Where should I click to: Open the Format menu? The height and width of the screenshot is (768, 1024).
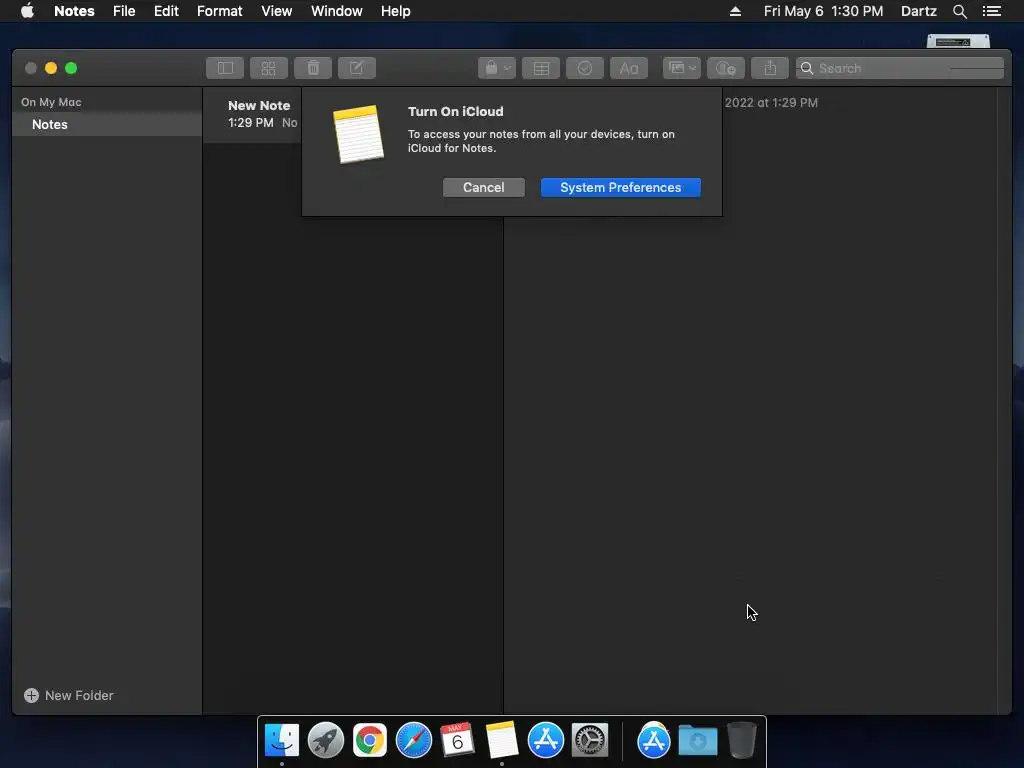click(219, 11)
